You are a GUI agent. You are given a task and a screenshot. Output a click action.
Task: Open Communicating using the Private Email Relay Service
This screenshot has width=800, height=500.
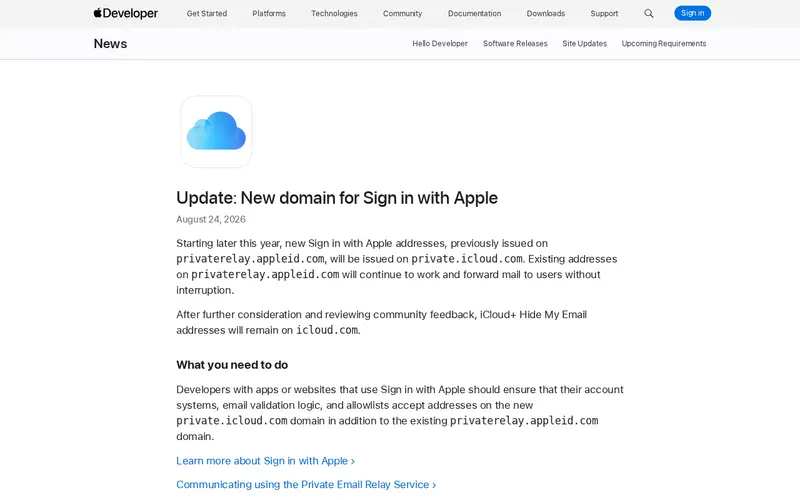point(306,484)
